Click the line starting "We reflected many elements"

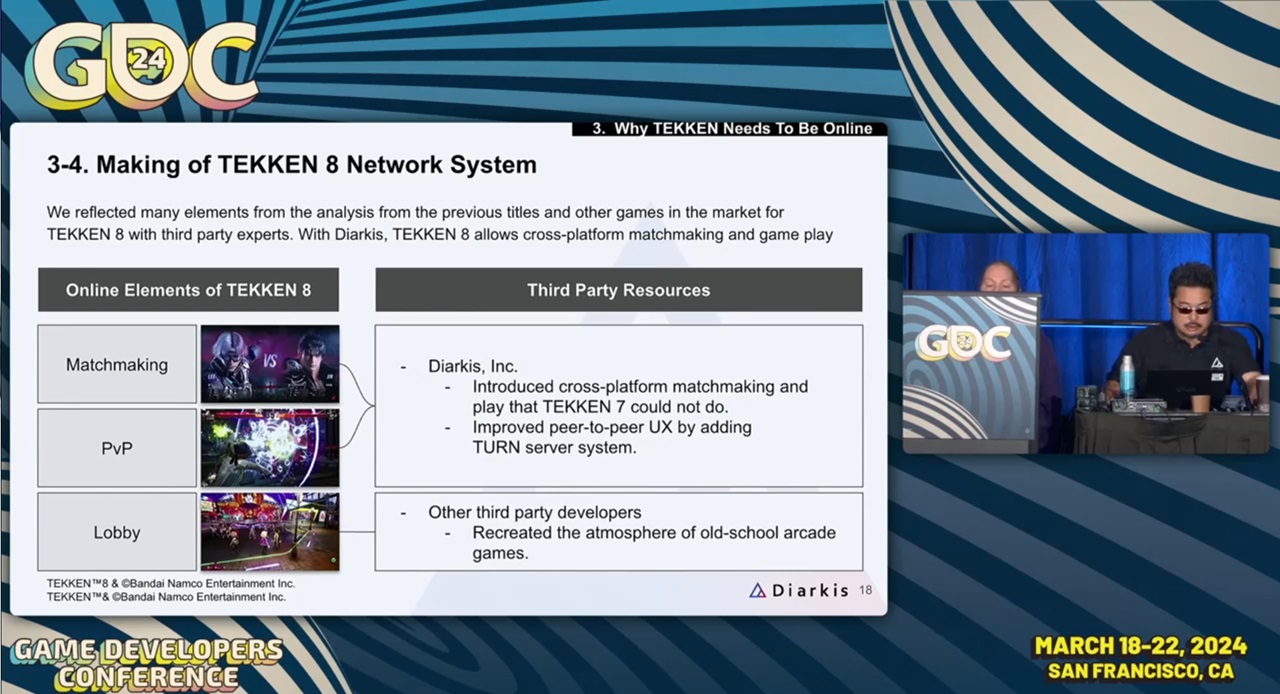coord(415,212)
